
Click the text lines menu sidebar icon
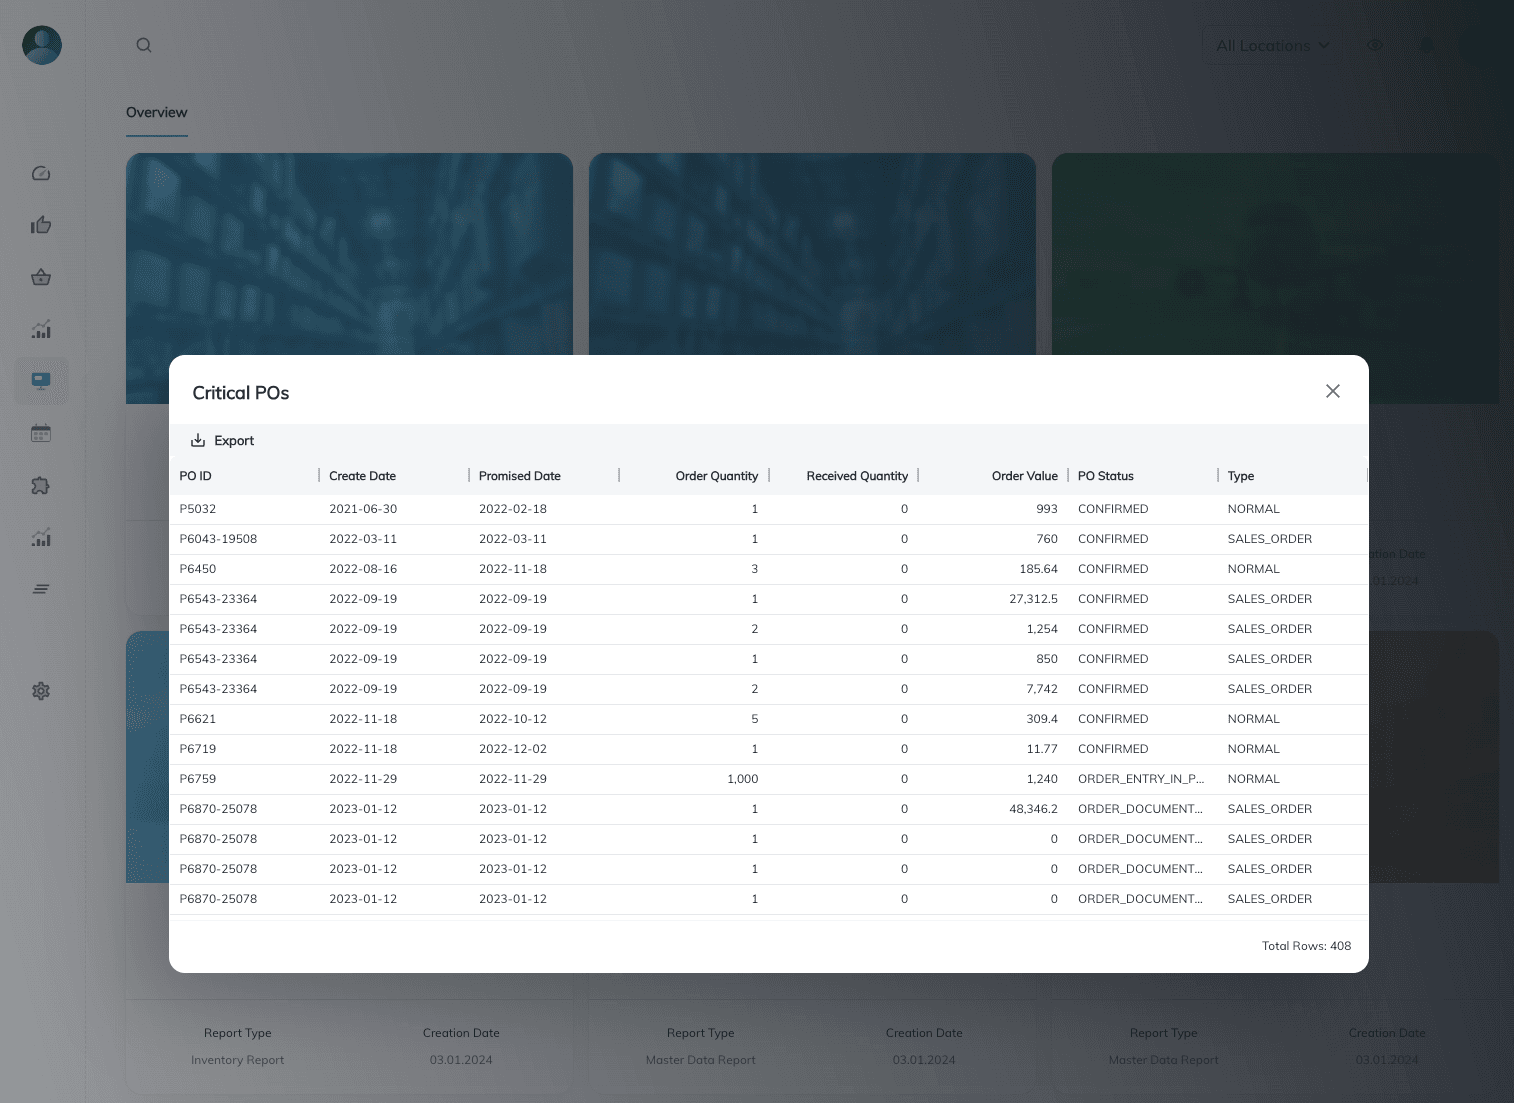pos(41,589)
